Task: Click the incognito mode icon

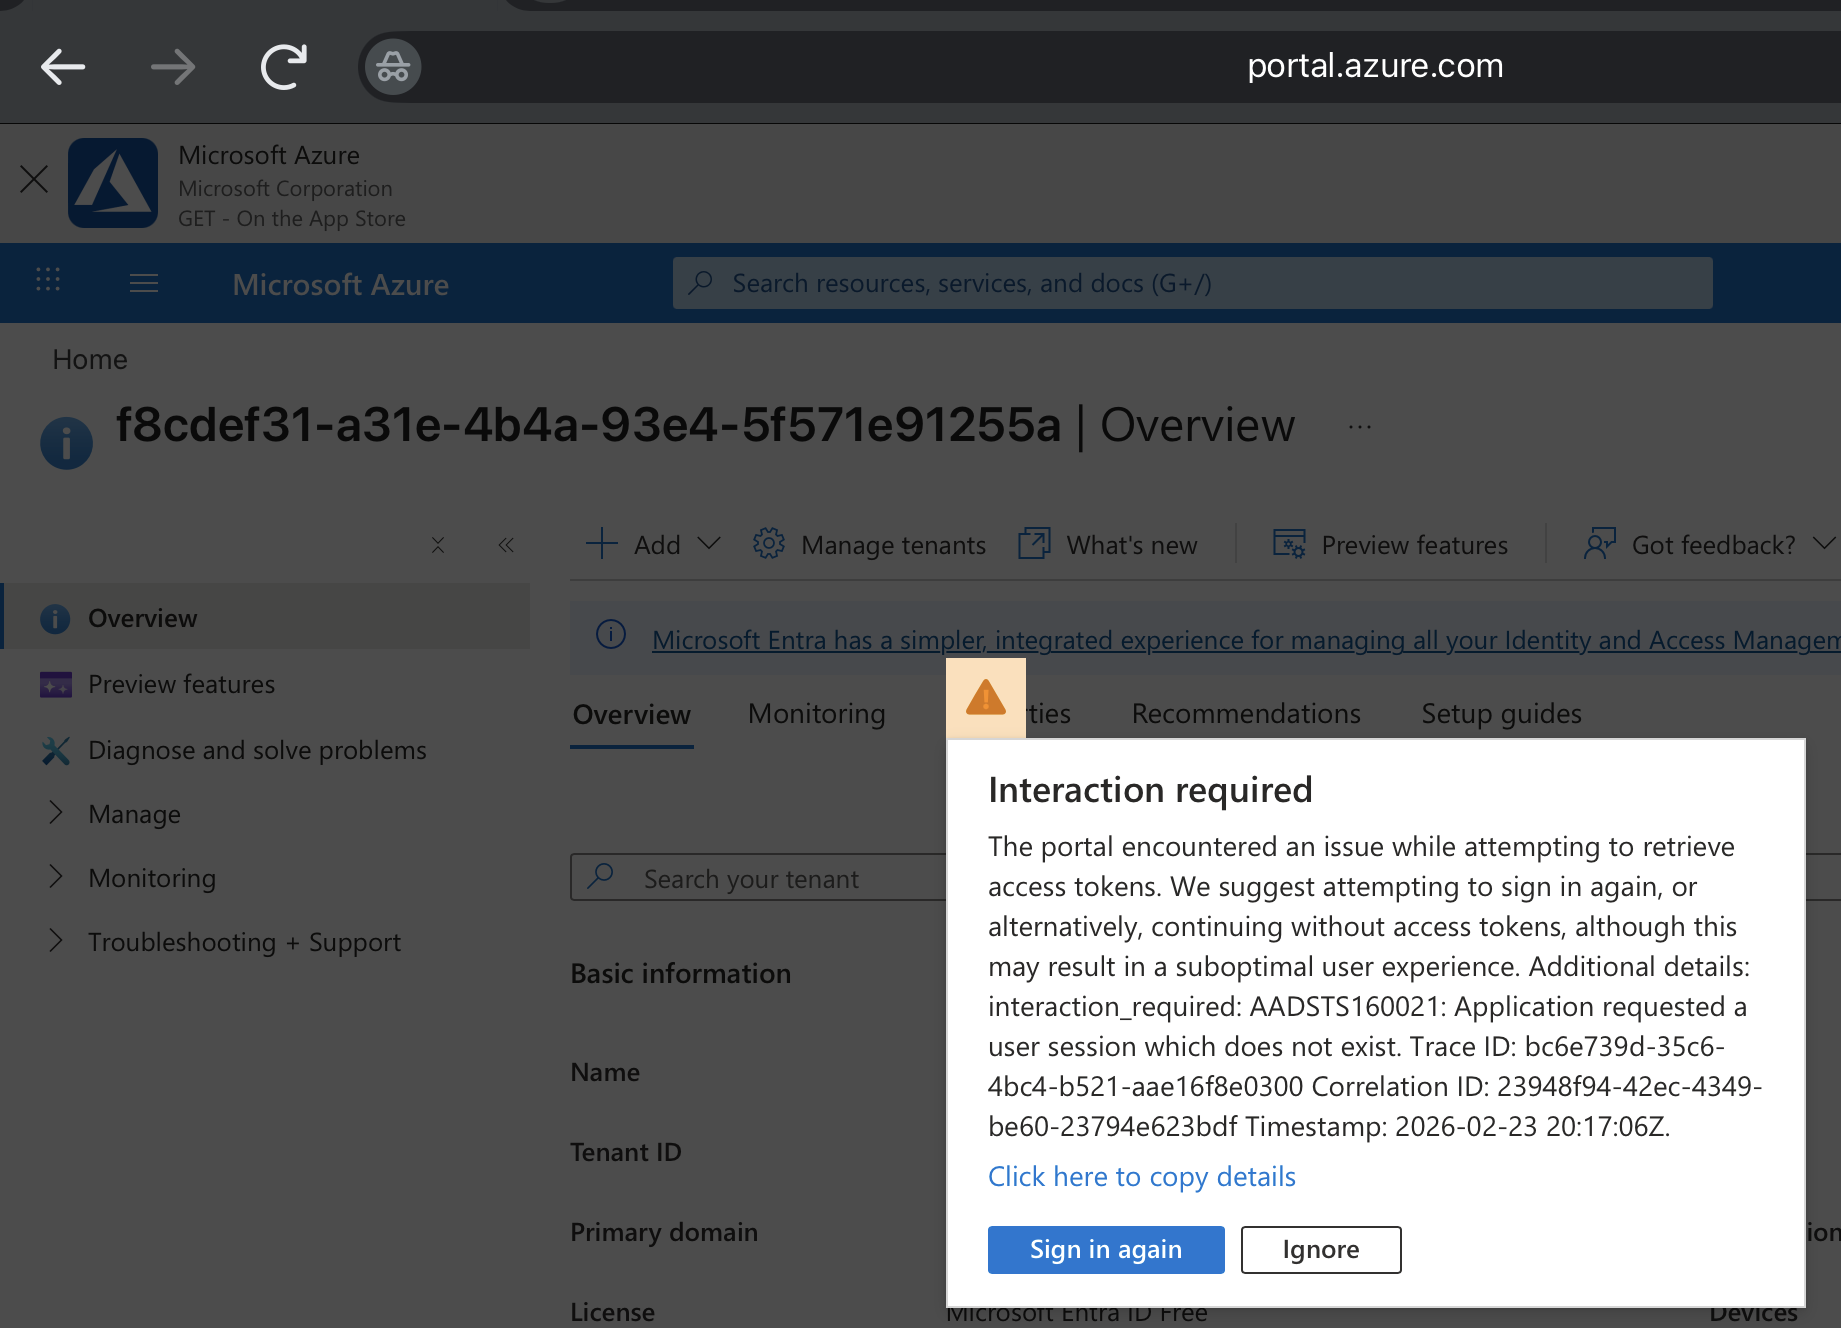Action: pos(393,67)
